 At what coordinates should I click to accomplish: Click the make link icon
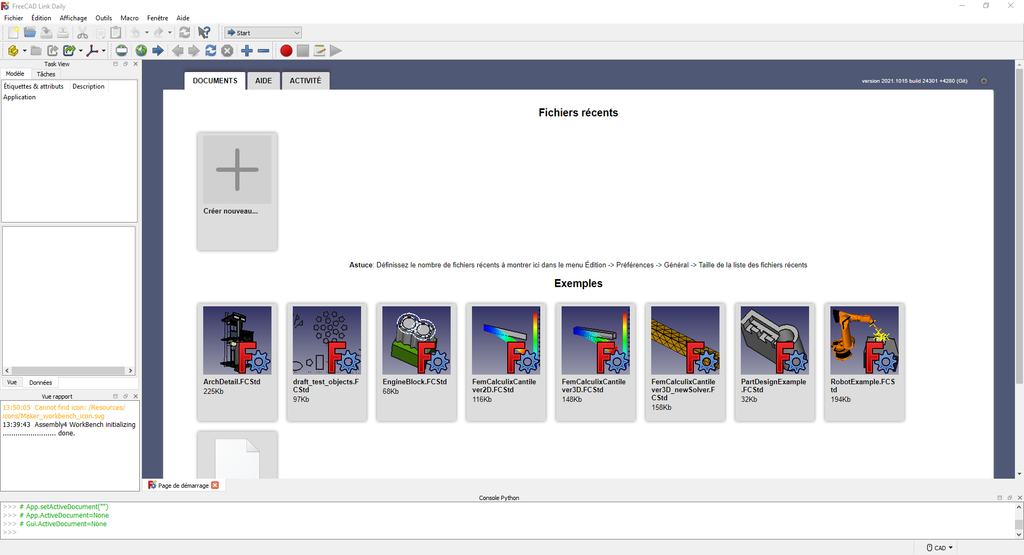point(53,50)
